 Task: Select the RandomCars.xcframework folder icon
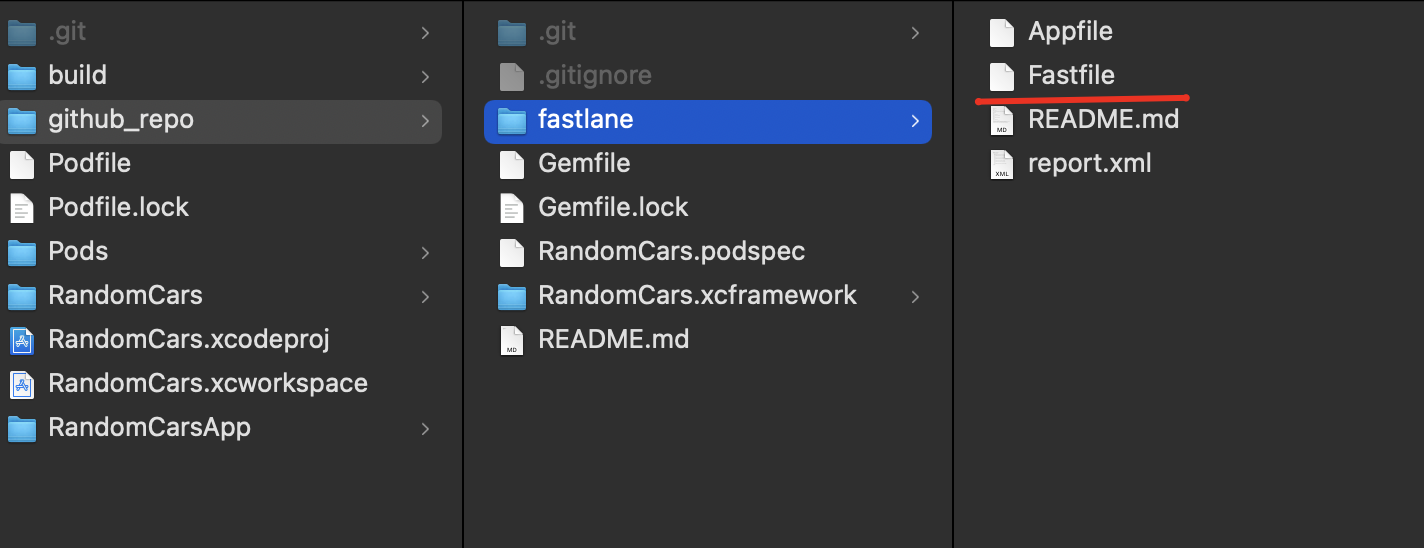tap(512, 295)
